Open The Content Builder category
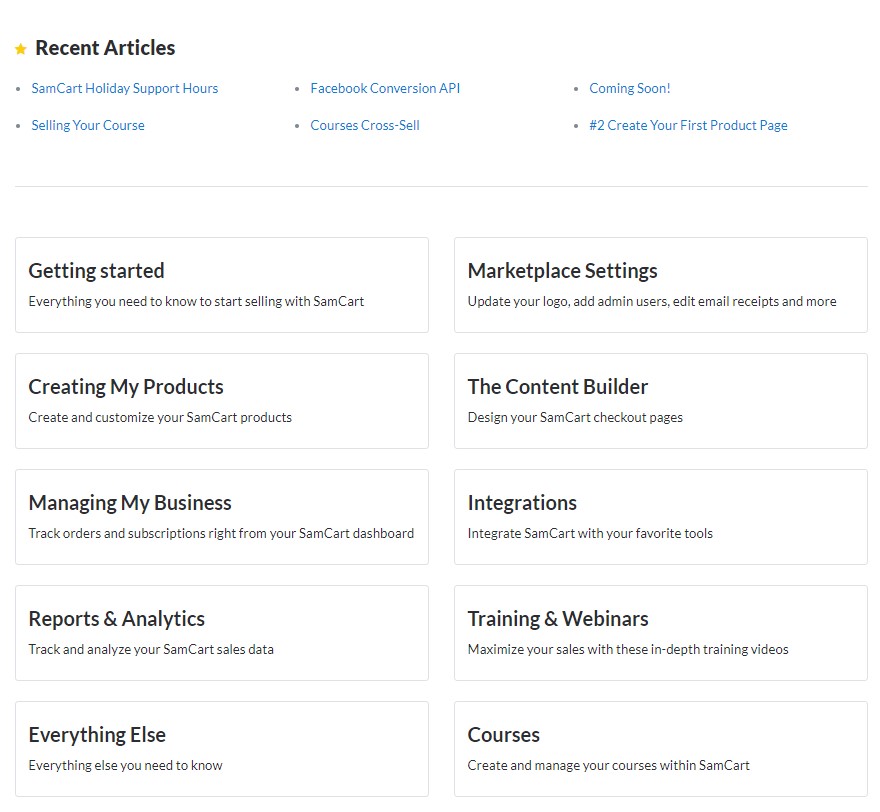The image size is (880, 812). click(x=660, y=401)
